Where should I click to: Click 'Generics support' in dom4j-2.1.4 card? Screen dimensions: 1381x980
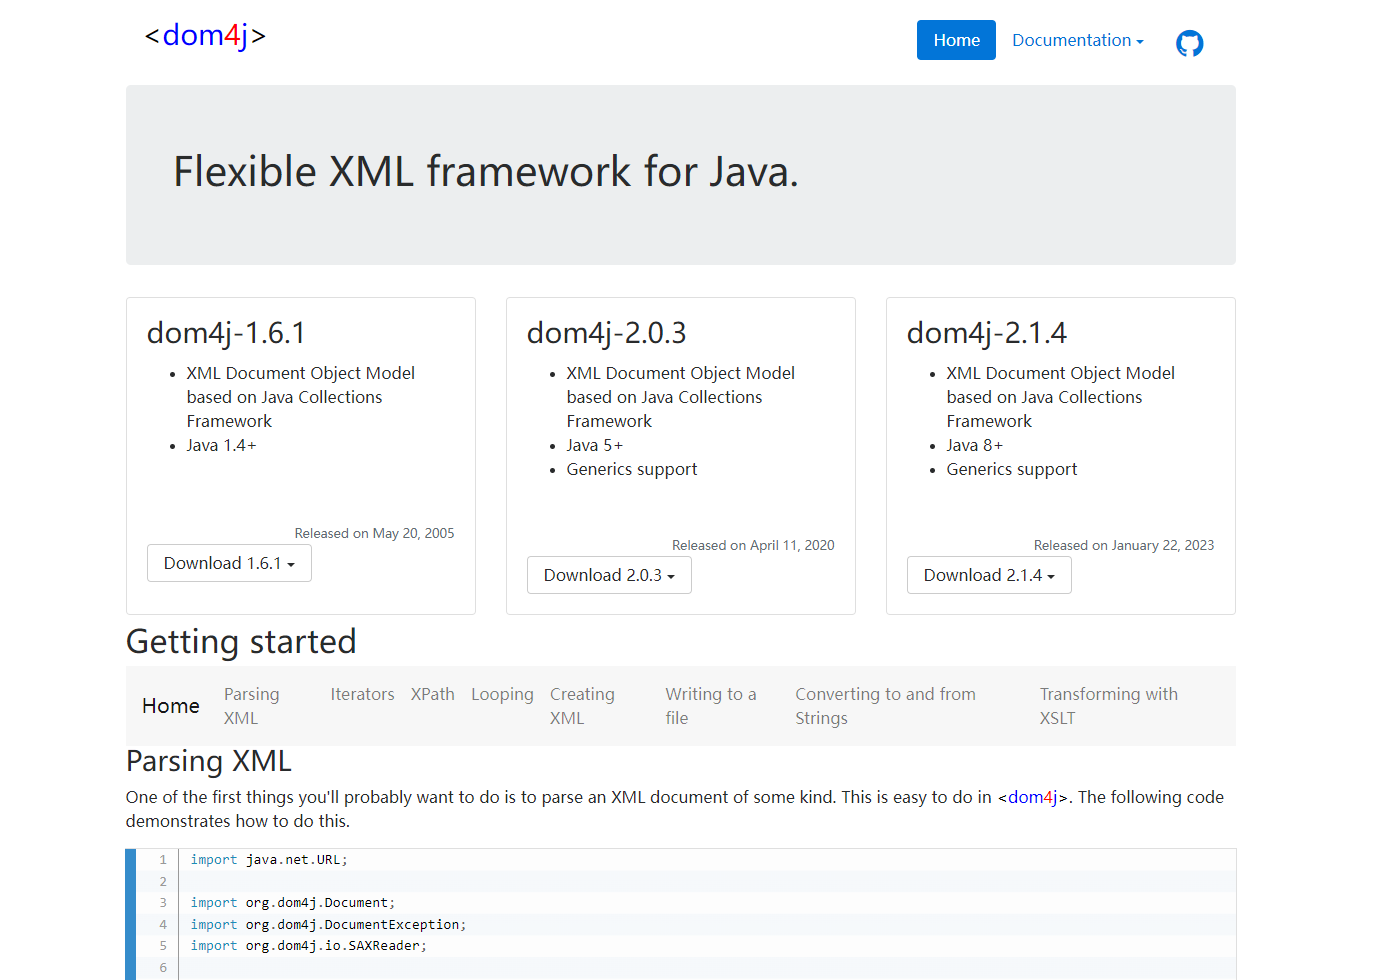point(1011,469)
